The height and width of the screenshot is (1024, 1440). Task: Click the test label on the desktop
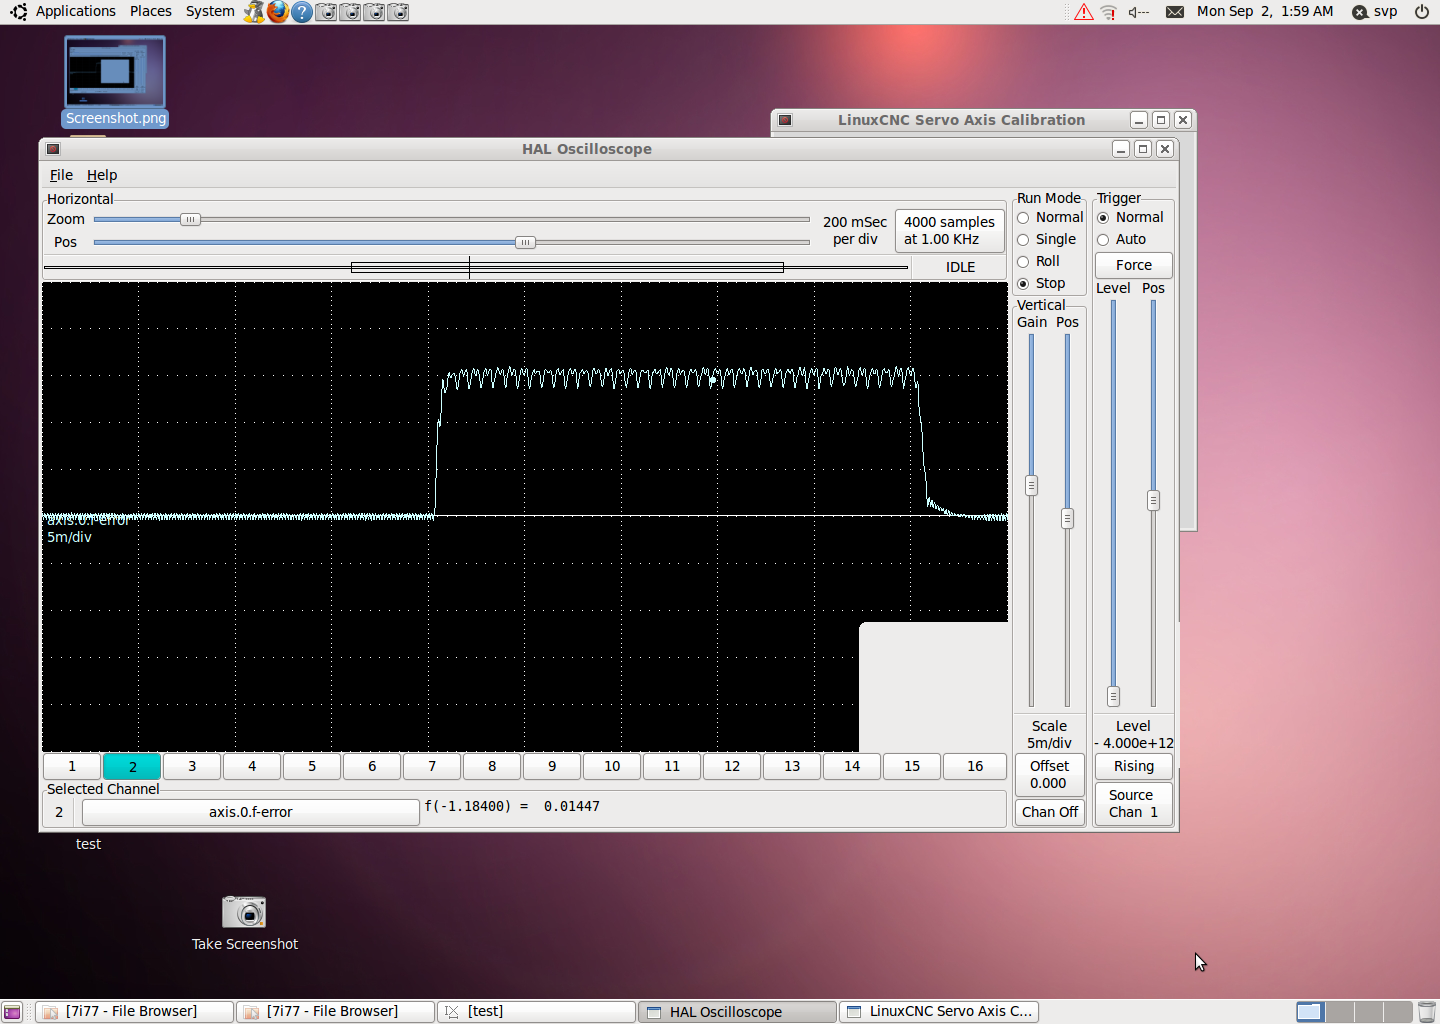point(88,845)
